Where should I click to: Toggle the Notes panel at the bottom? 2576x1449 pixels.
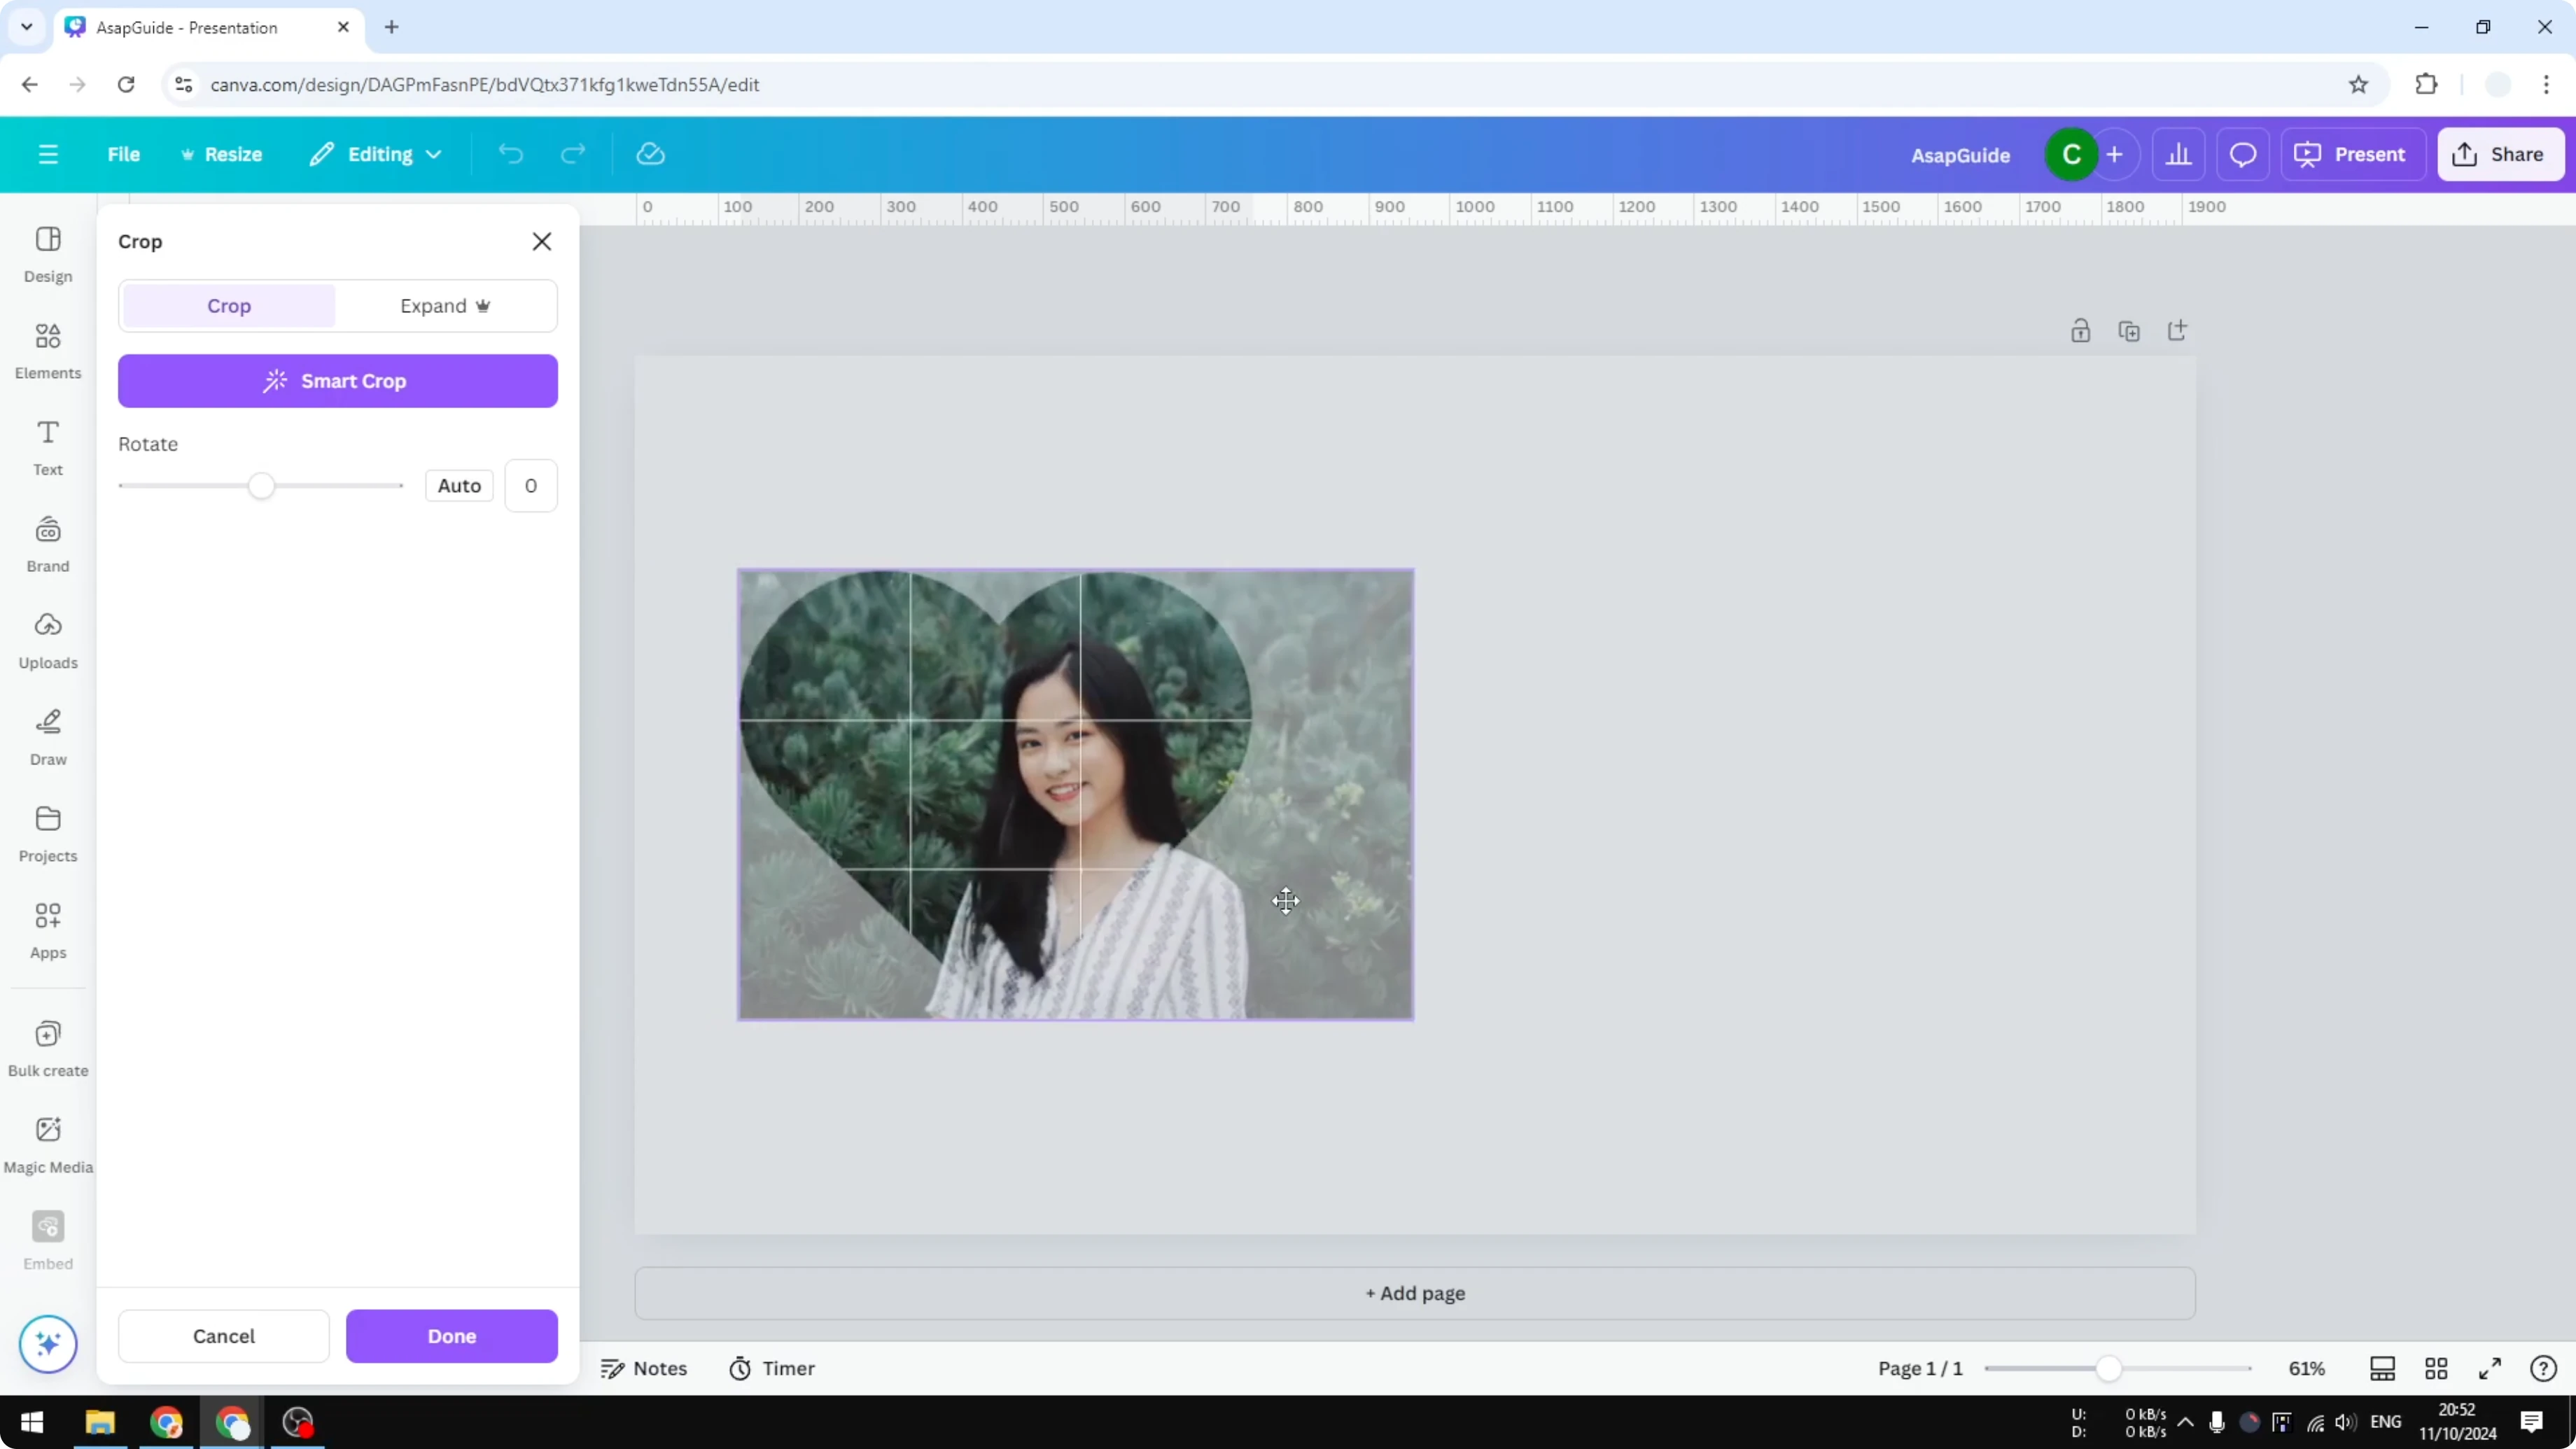(644, 1368)
